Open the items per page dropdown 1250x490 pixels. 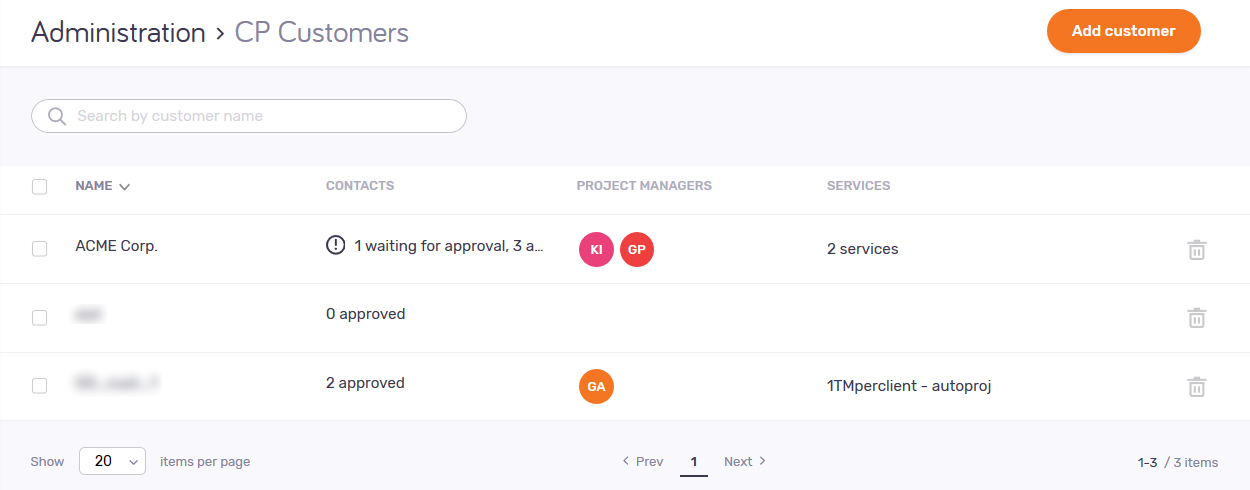[112, 461]
